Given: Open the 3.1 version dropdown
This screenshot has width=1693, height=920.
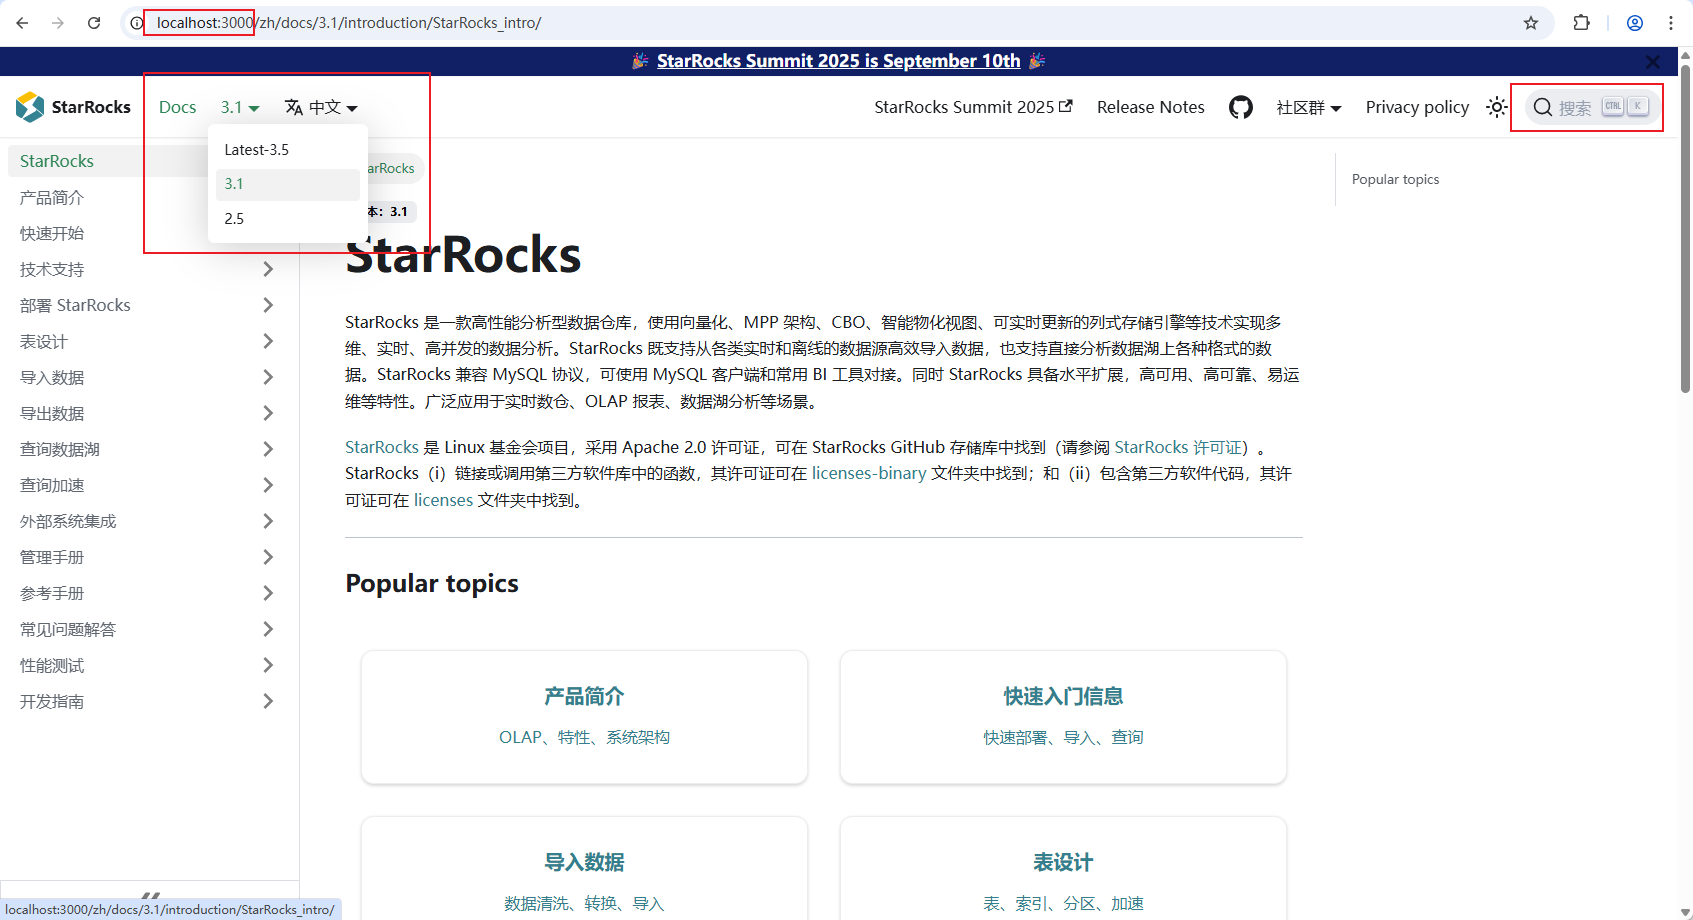Looking at the screenshot, I should [x=240, y=107].
